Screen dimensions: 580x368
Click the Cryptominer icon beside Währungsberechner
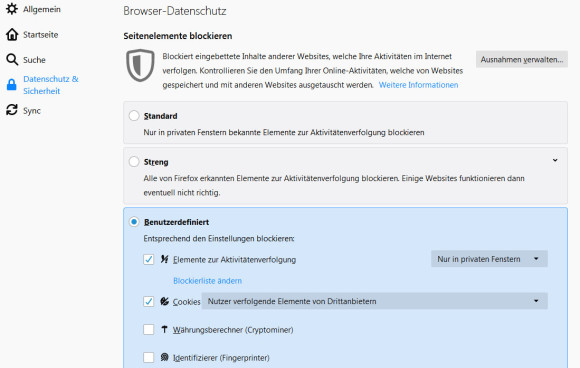tap(165, 329)
